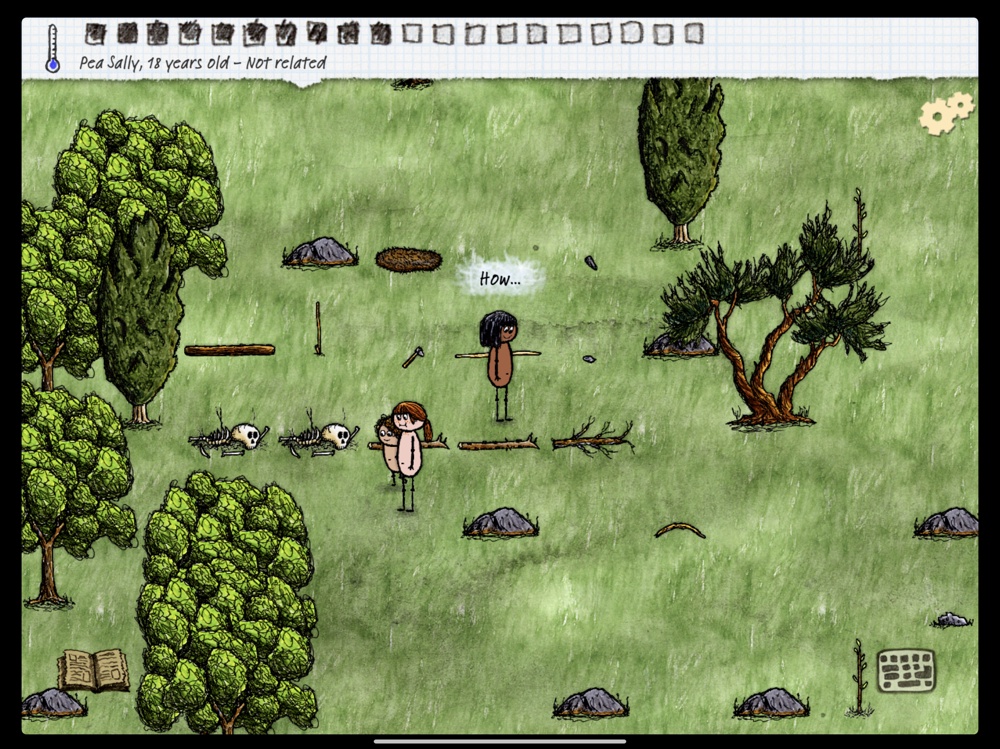Tap the big rock beside the recipe book
1000x749 pixels.
pyautogui.click(x=52, y=702)
